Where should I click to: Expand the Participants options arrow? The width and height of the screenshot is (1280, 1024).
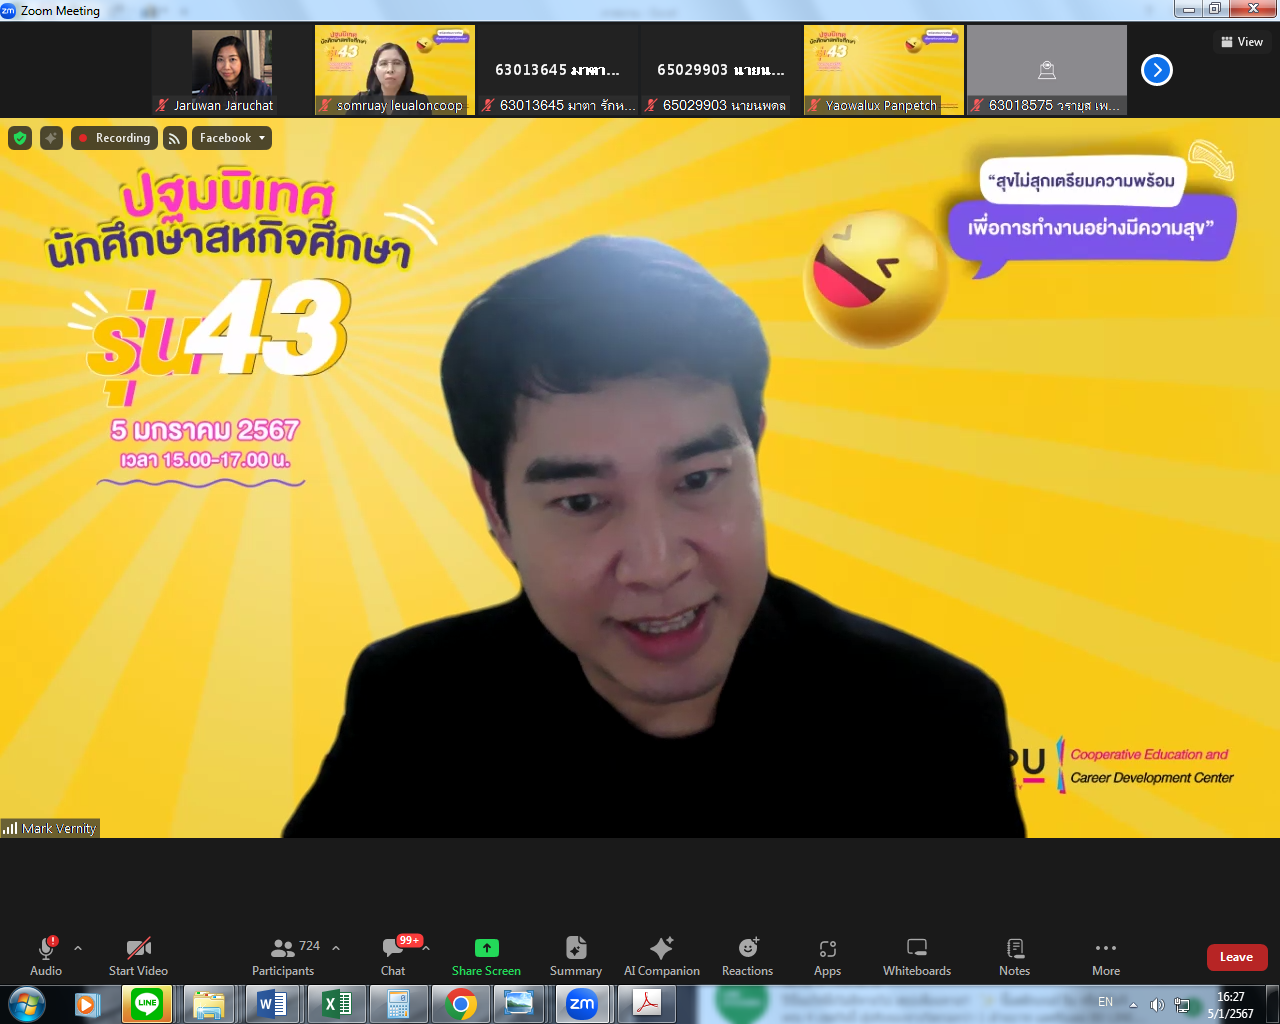[x=336, y=947]
